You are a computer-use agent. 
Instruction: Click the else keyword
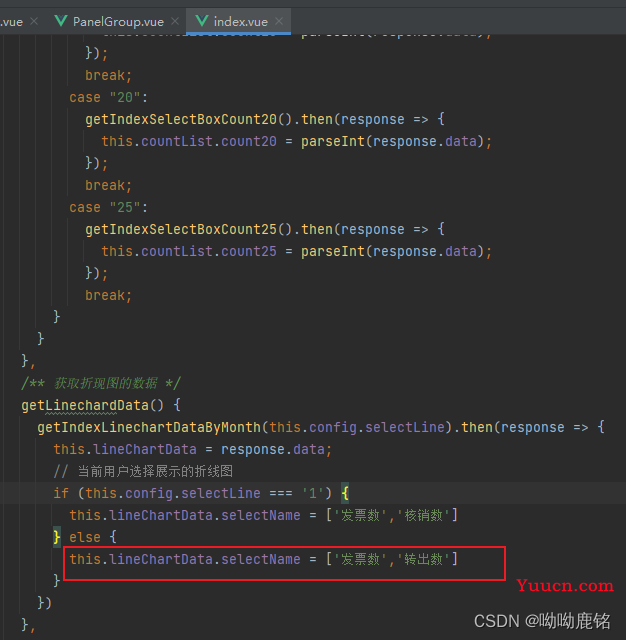[85, 538]
